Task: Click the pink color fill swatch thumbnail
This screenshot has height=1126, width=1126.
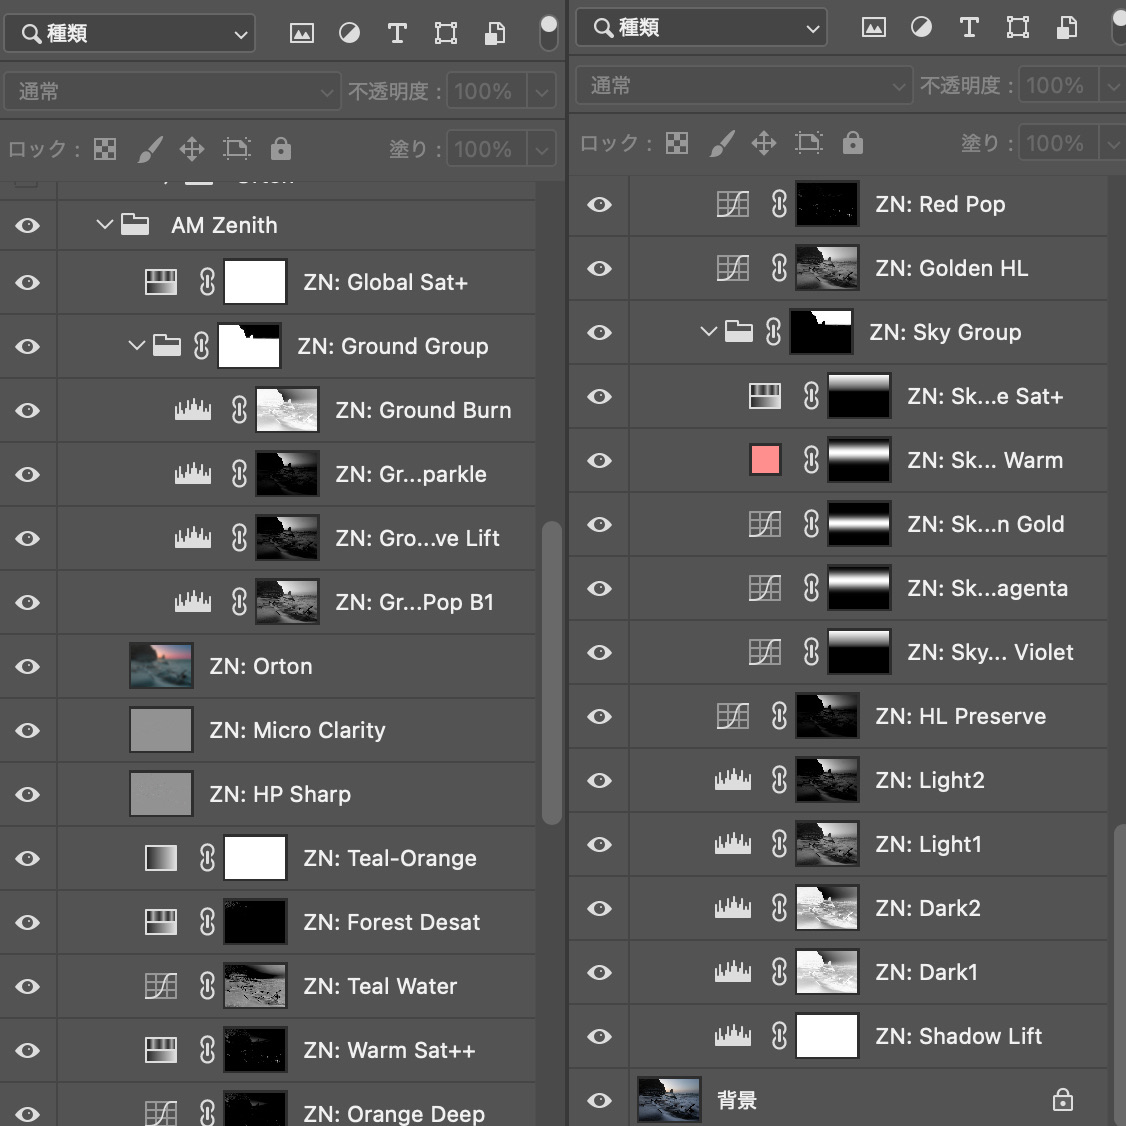Action: 765,460
